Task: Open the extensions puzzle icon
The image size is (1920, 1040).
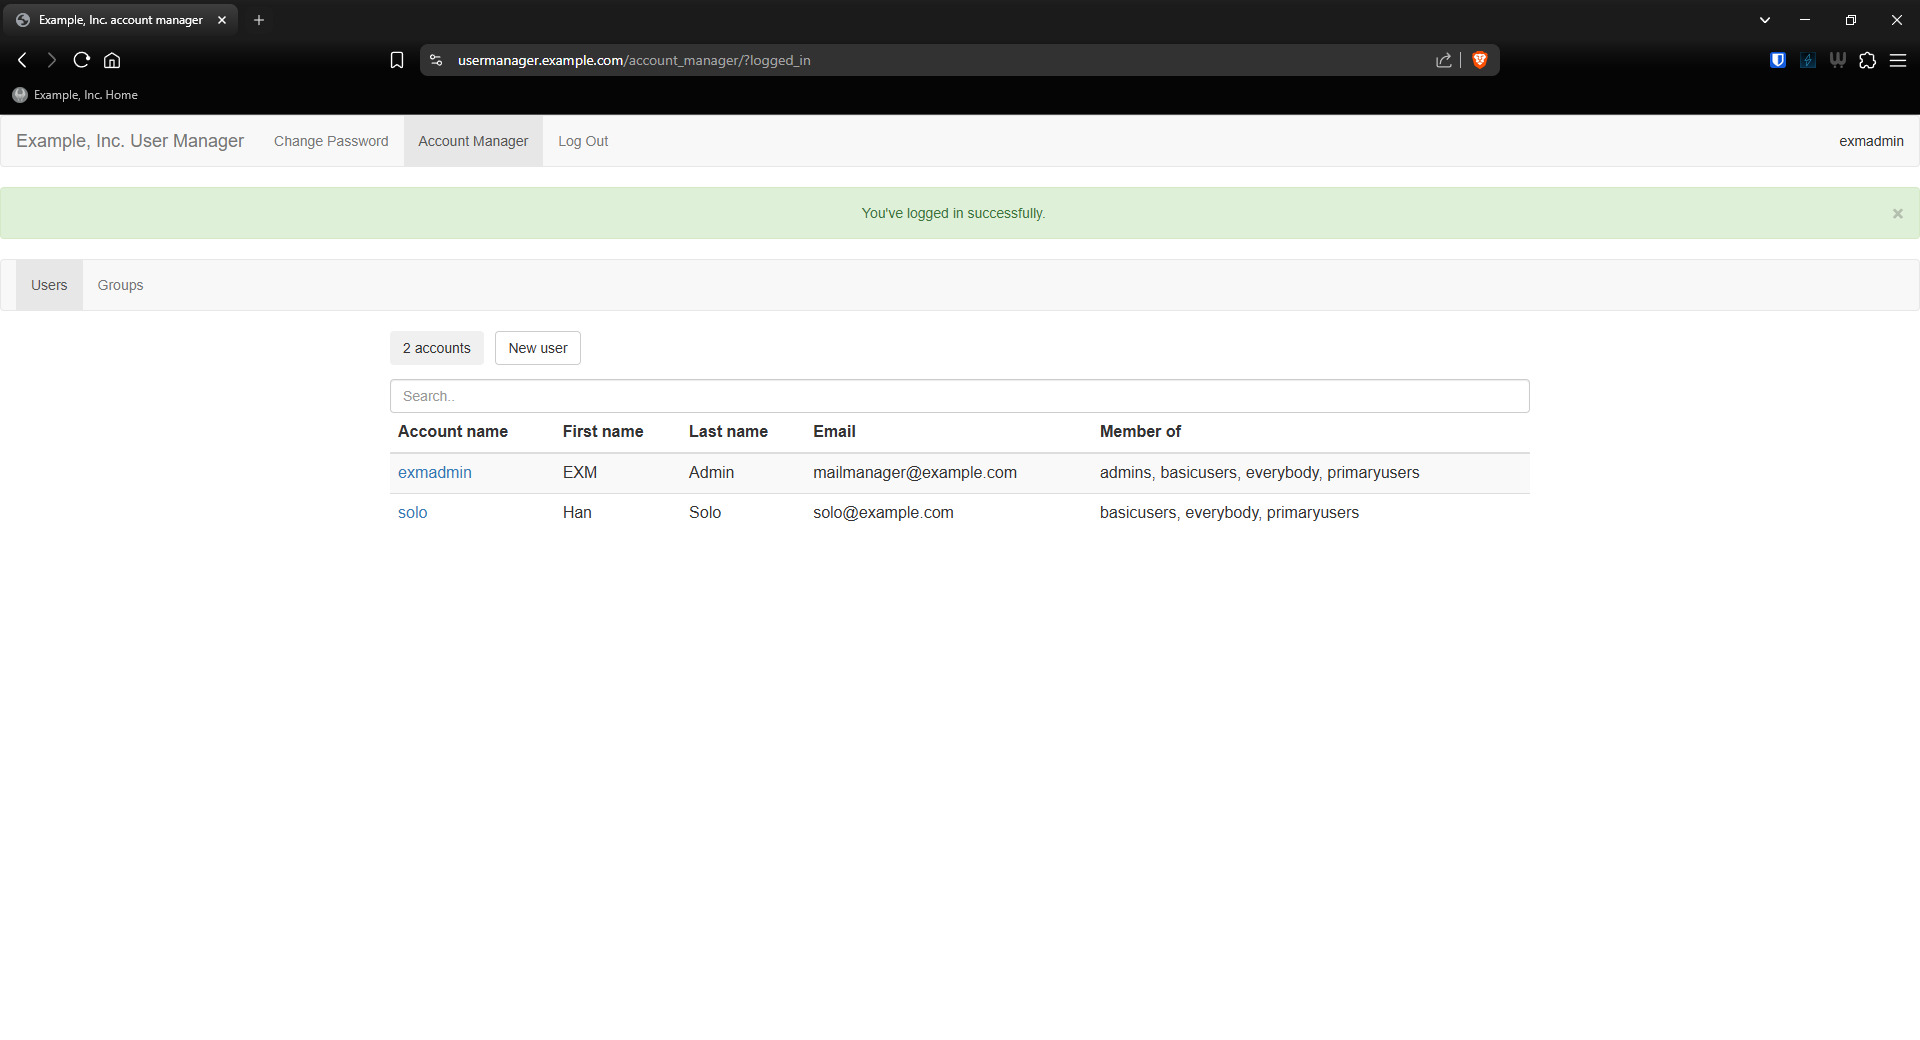Action: click(x=1867, y=60)
